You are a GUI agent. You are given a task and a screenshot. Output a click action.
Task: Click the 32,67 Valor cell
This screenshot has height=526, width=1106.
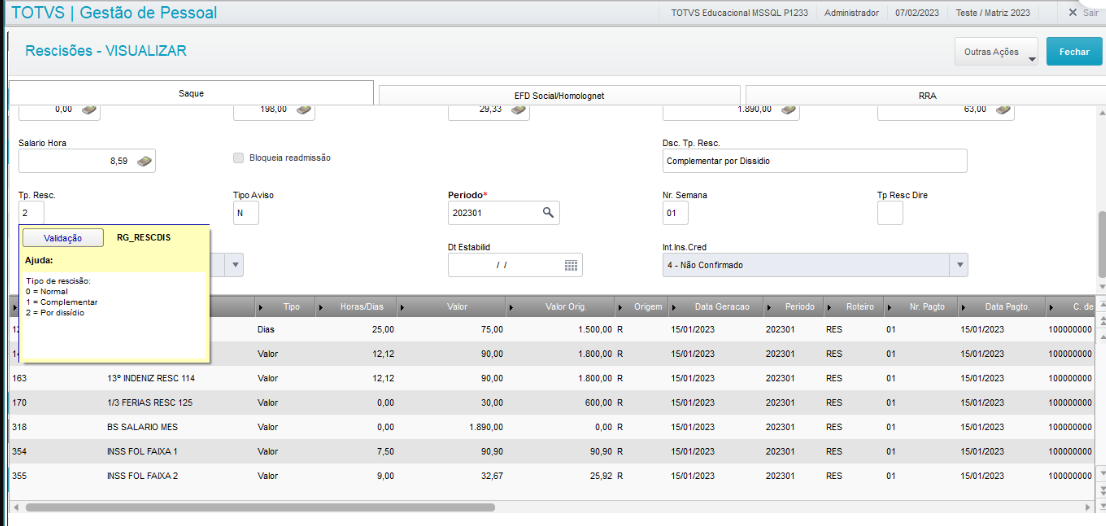pyautogui.click(x=492, y=476)
